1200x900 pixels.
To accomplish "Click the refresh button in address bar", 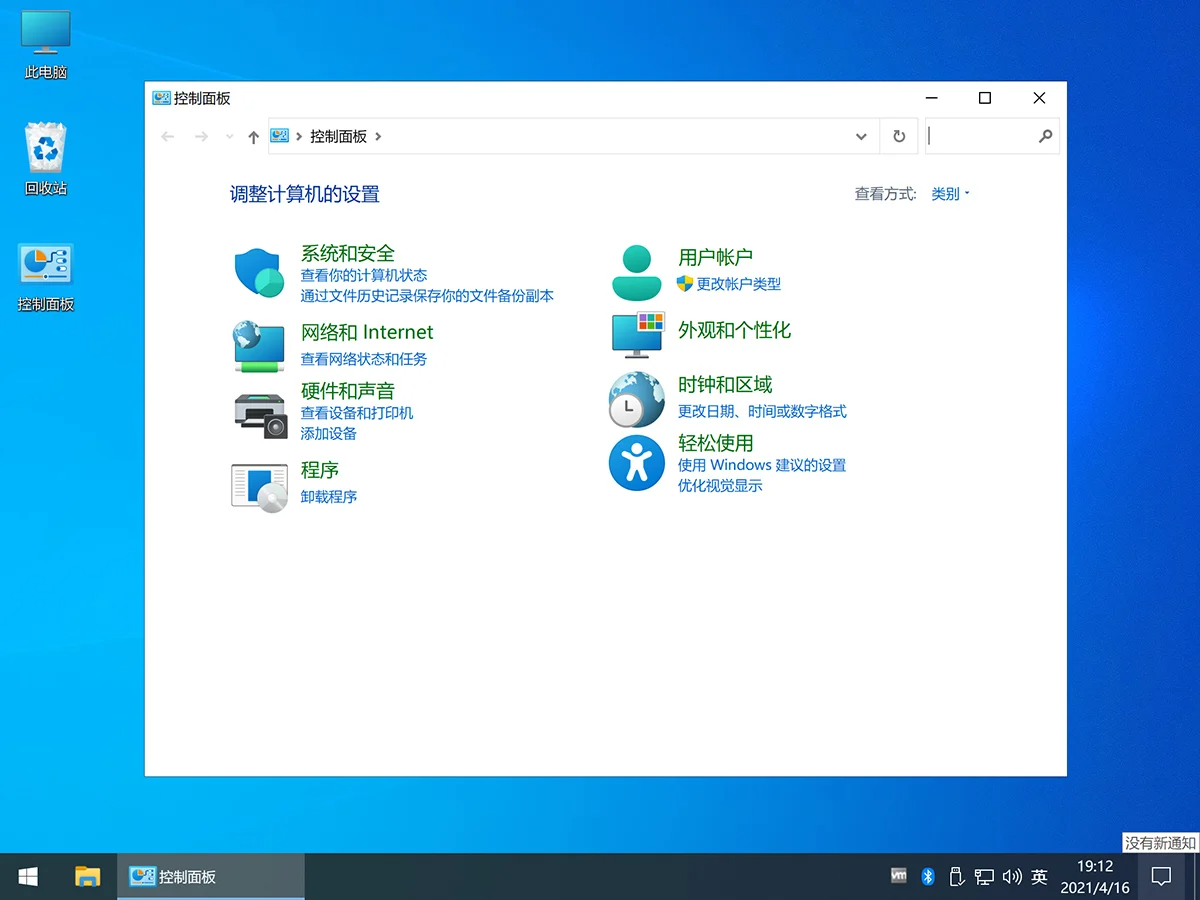I will [898, 136].
